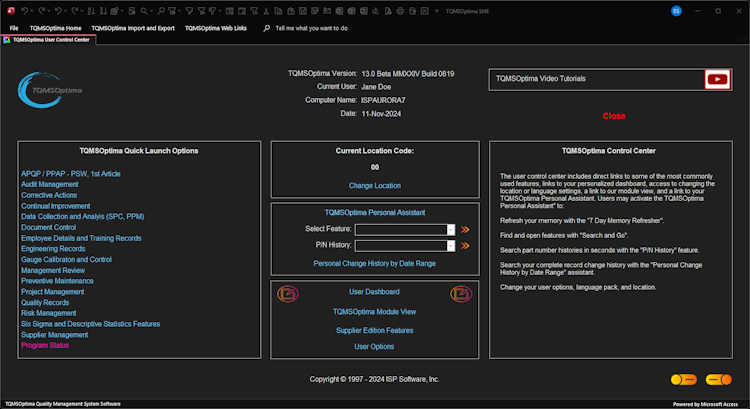This screenshot has width=750, height=409.
Task: Click the Access application logo icon
Action: point(11,11)
